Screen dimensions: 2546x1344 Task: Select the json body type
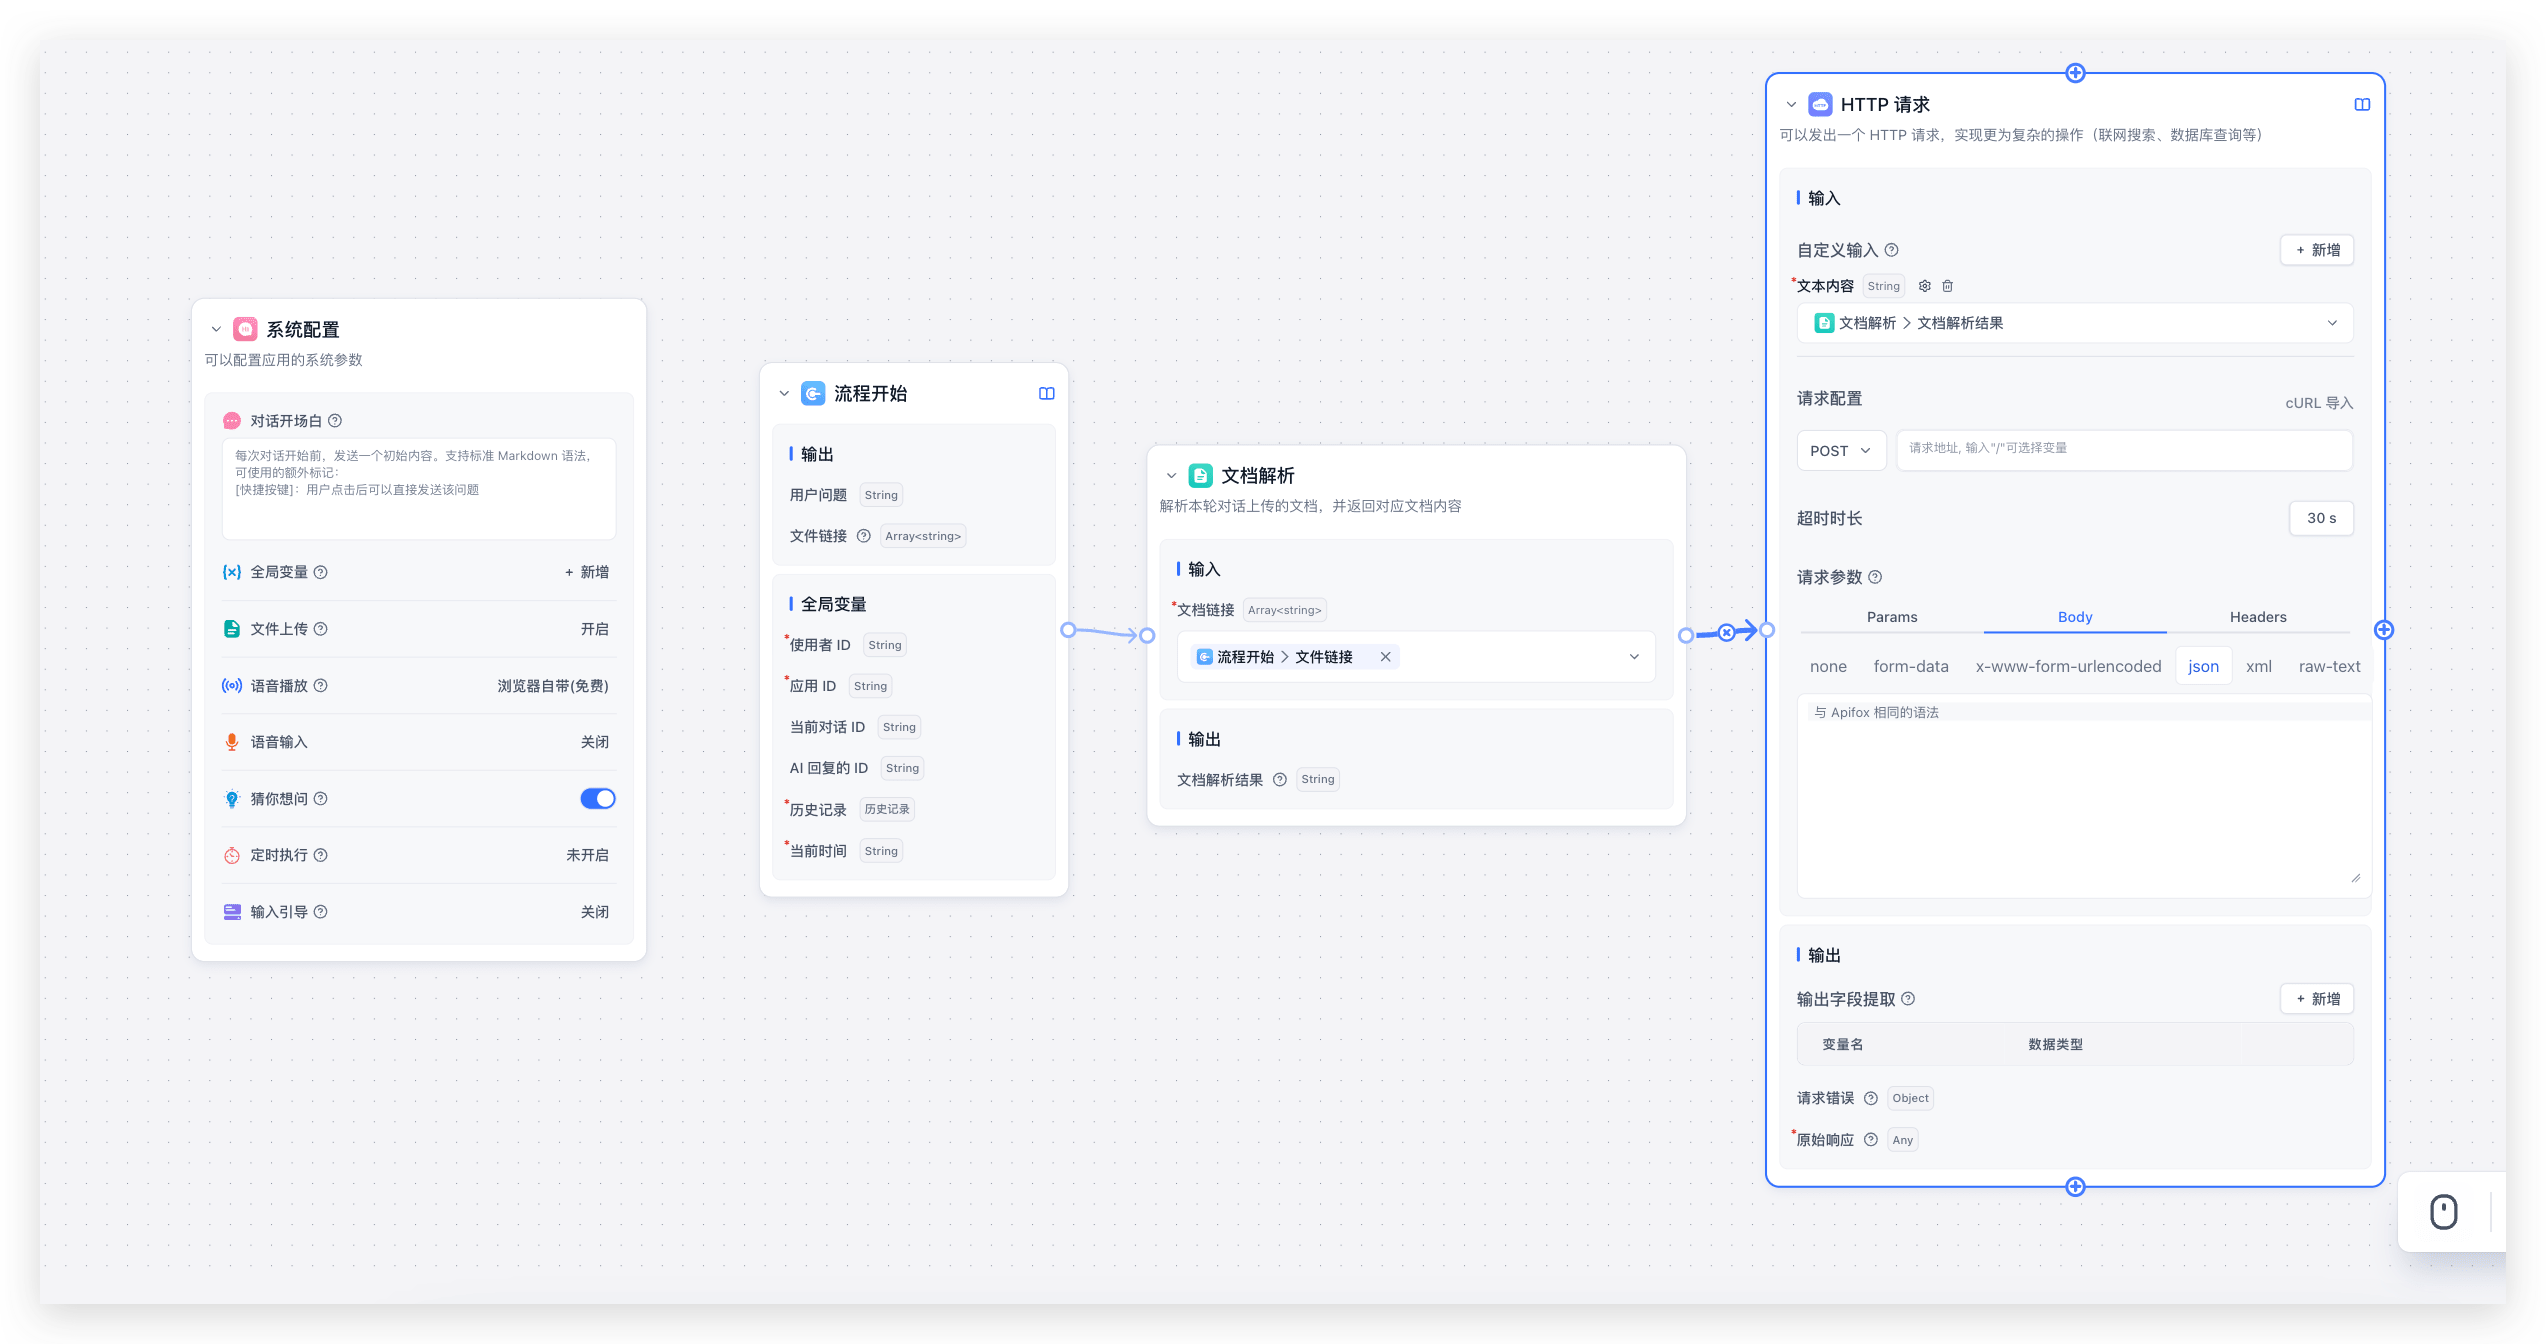coord(2203,667)
